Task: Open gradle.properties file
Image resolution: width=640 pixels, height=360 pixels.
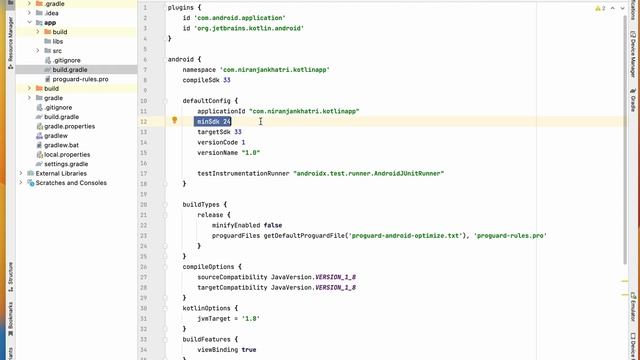Action: coord(69,127)
